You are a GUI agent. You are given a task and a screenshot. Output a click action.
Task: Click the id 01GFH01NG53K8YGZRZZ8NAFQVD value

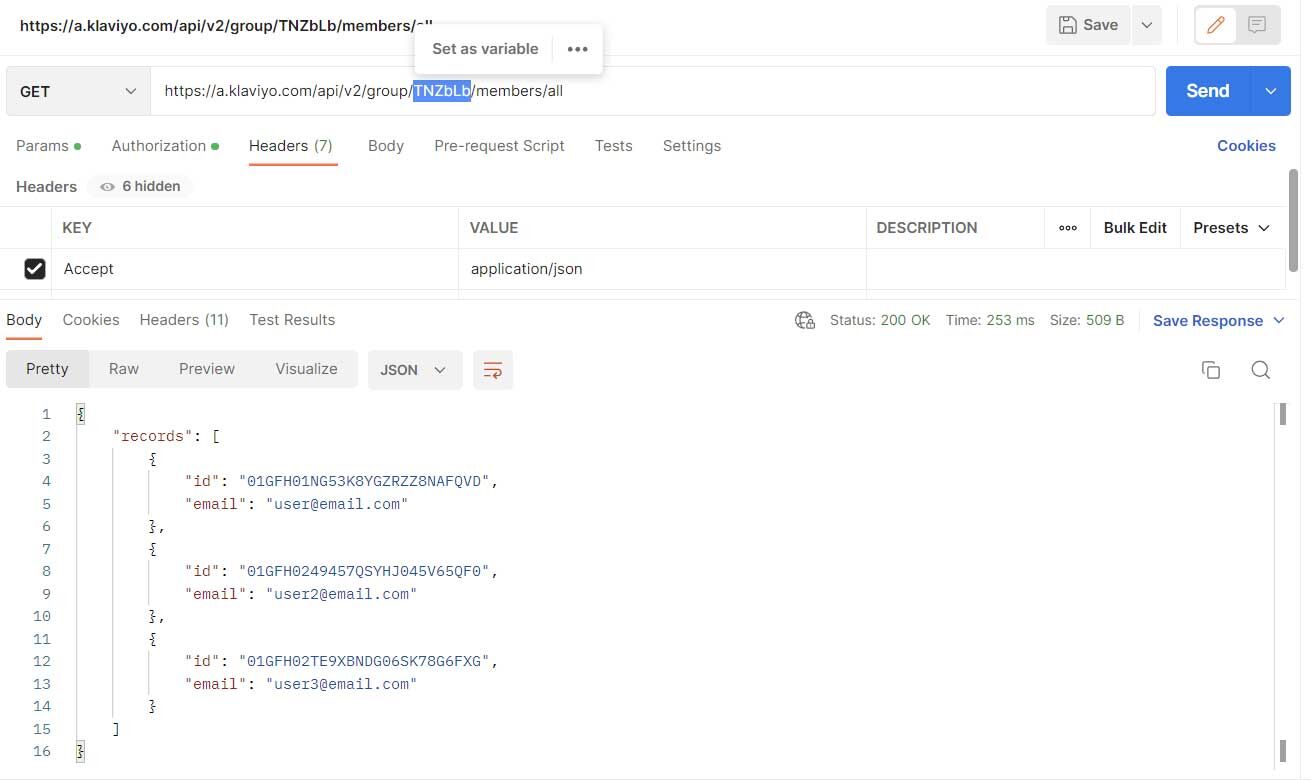point(364,481)
